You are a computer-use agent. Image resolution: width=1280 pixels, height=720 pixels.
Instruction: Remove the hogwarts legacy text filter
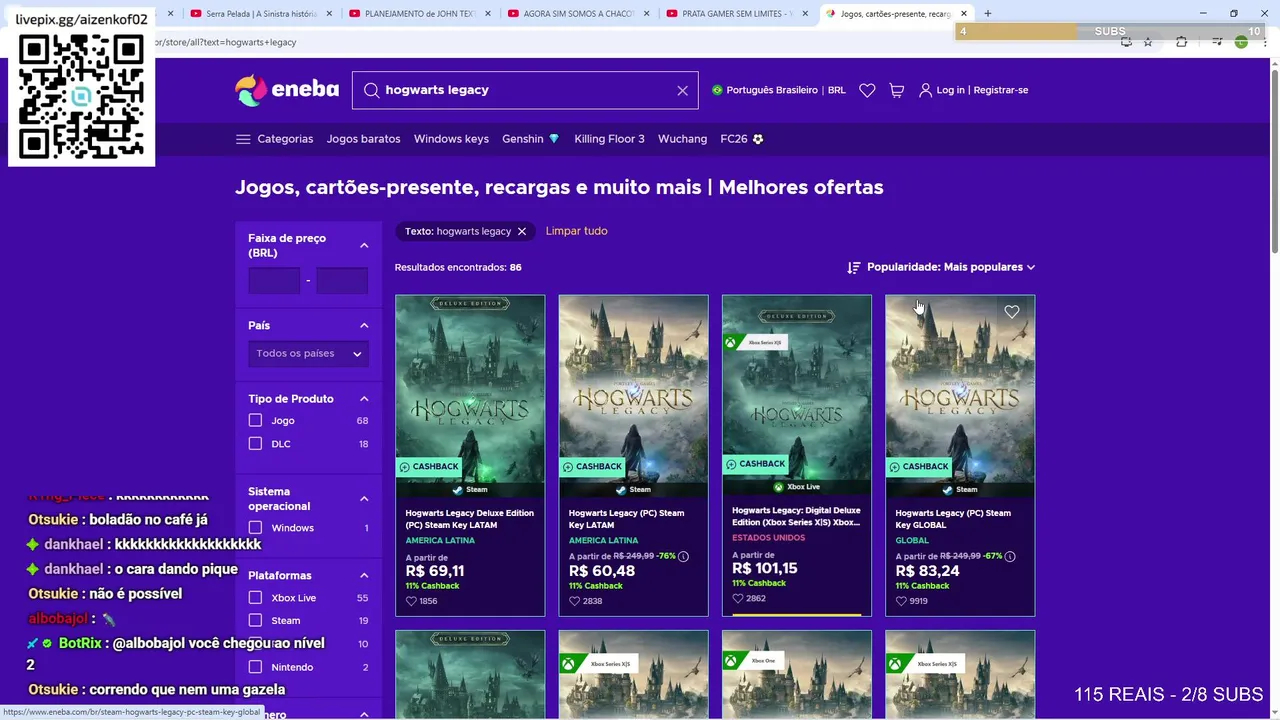521,231
